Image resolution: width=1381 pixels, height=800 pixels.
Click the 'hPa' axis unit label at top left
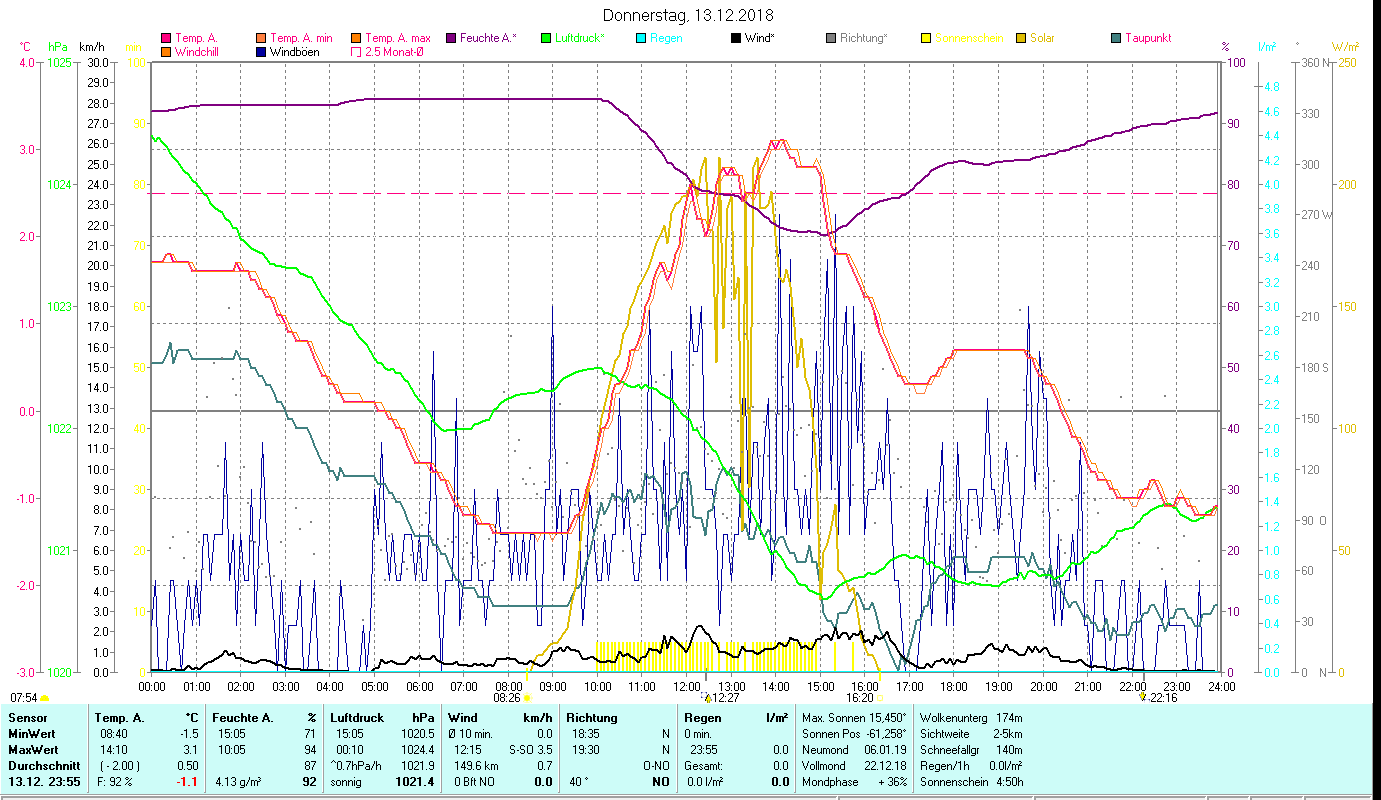click(58, 47)
